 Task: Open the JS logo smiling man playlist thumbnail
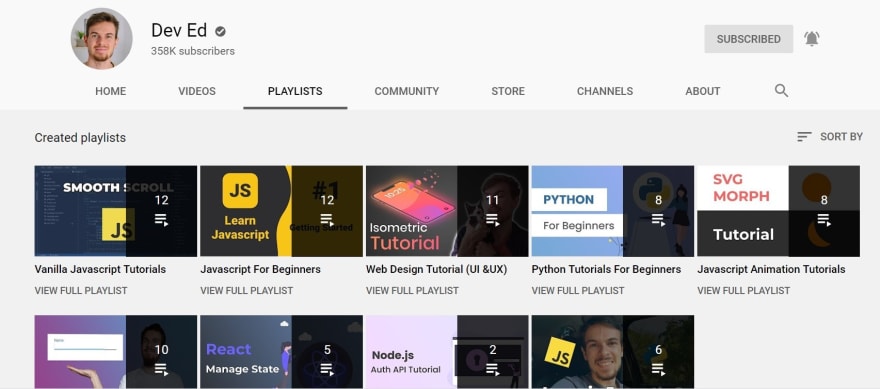(x=613, y=352)
